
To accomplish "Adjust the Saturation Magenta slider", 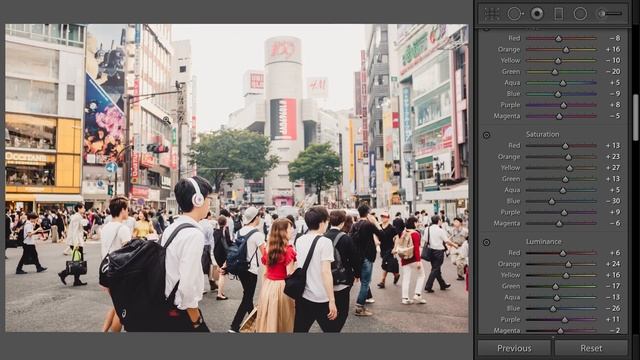I will pyautogui.click(x=561, y=224).
